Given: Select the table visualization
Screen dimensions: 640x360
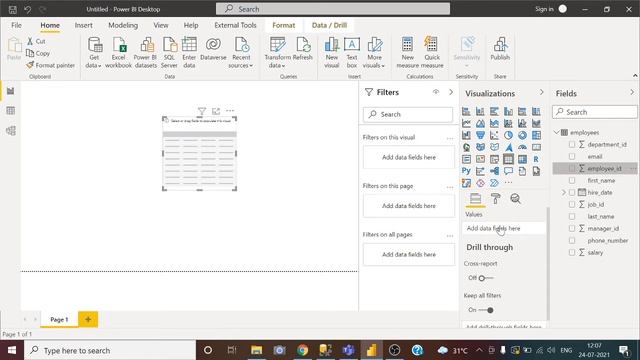Looking at the screenshot, I should 508,159.
